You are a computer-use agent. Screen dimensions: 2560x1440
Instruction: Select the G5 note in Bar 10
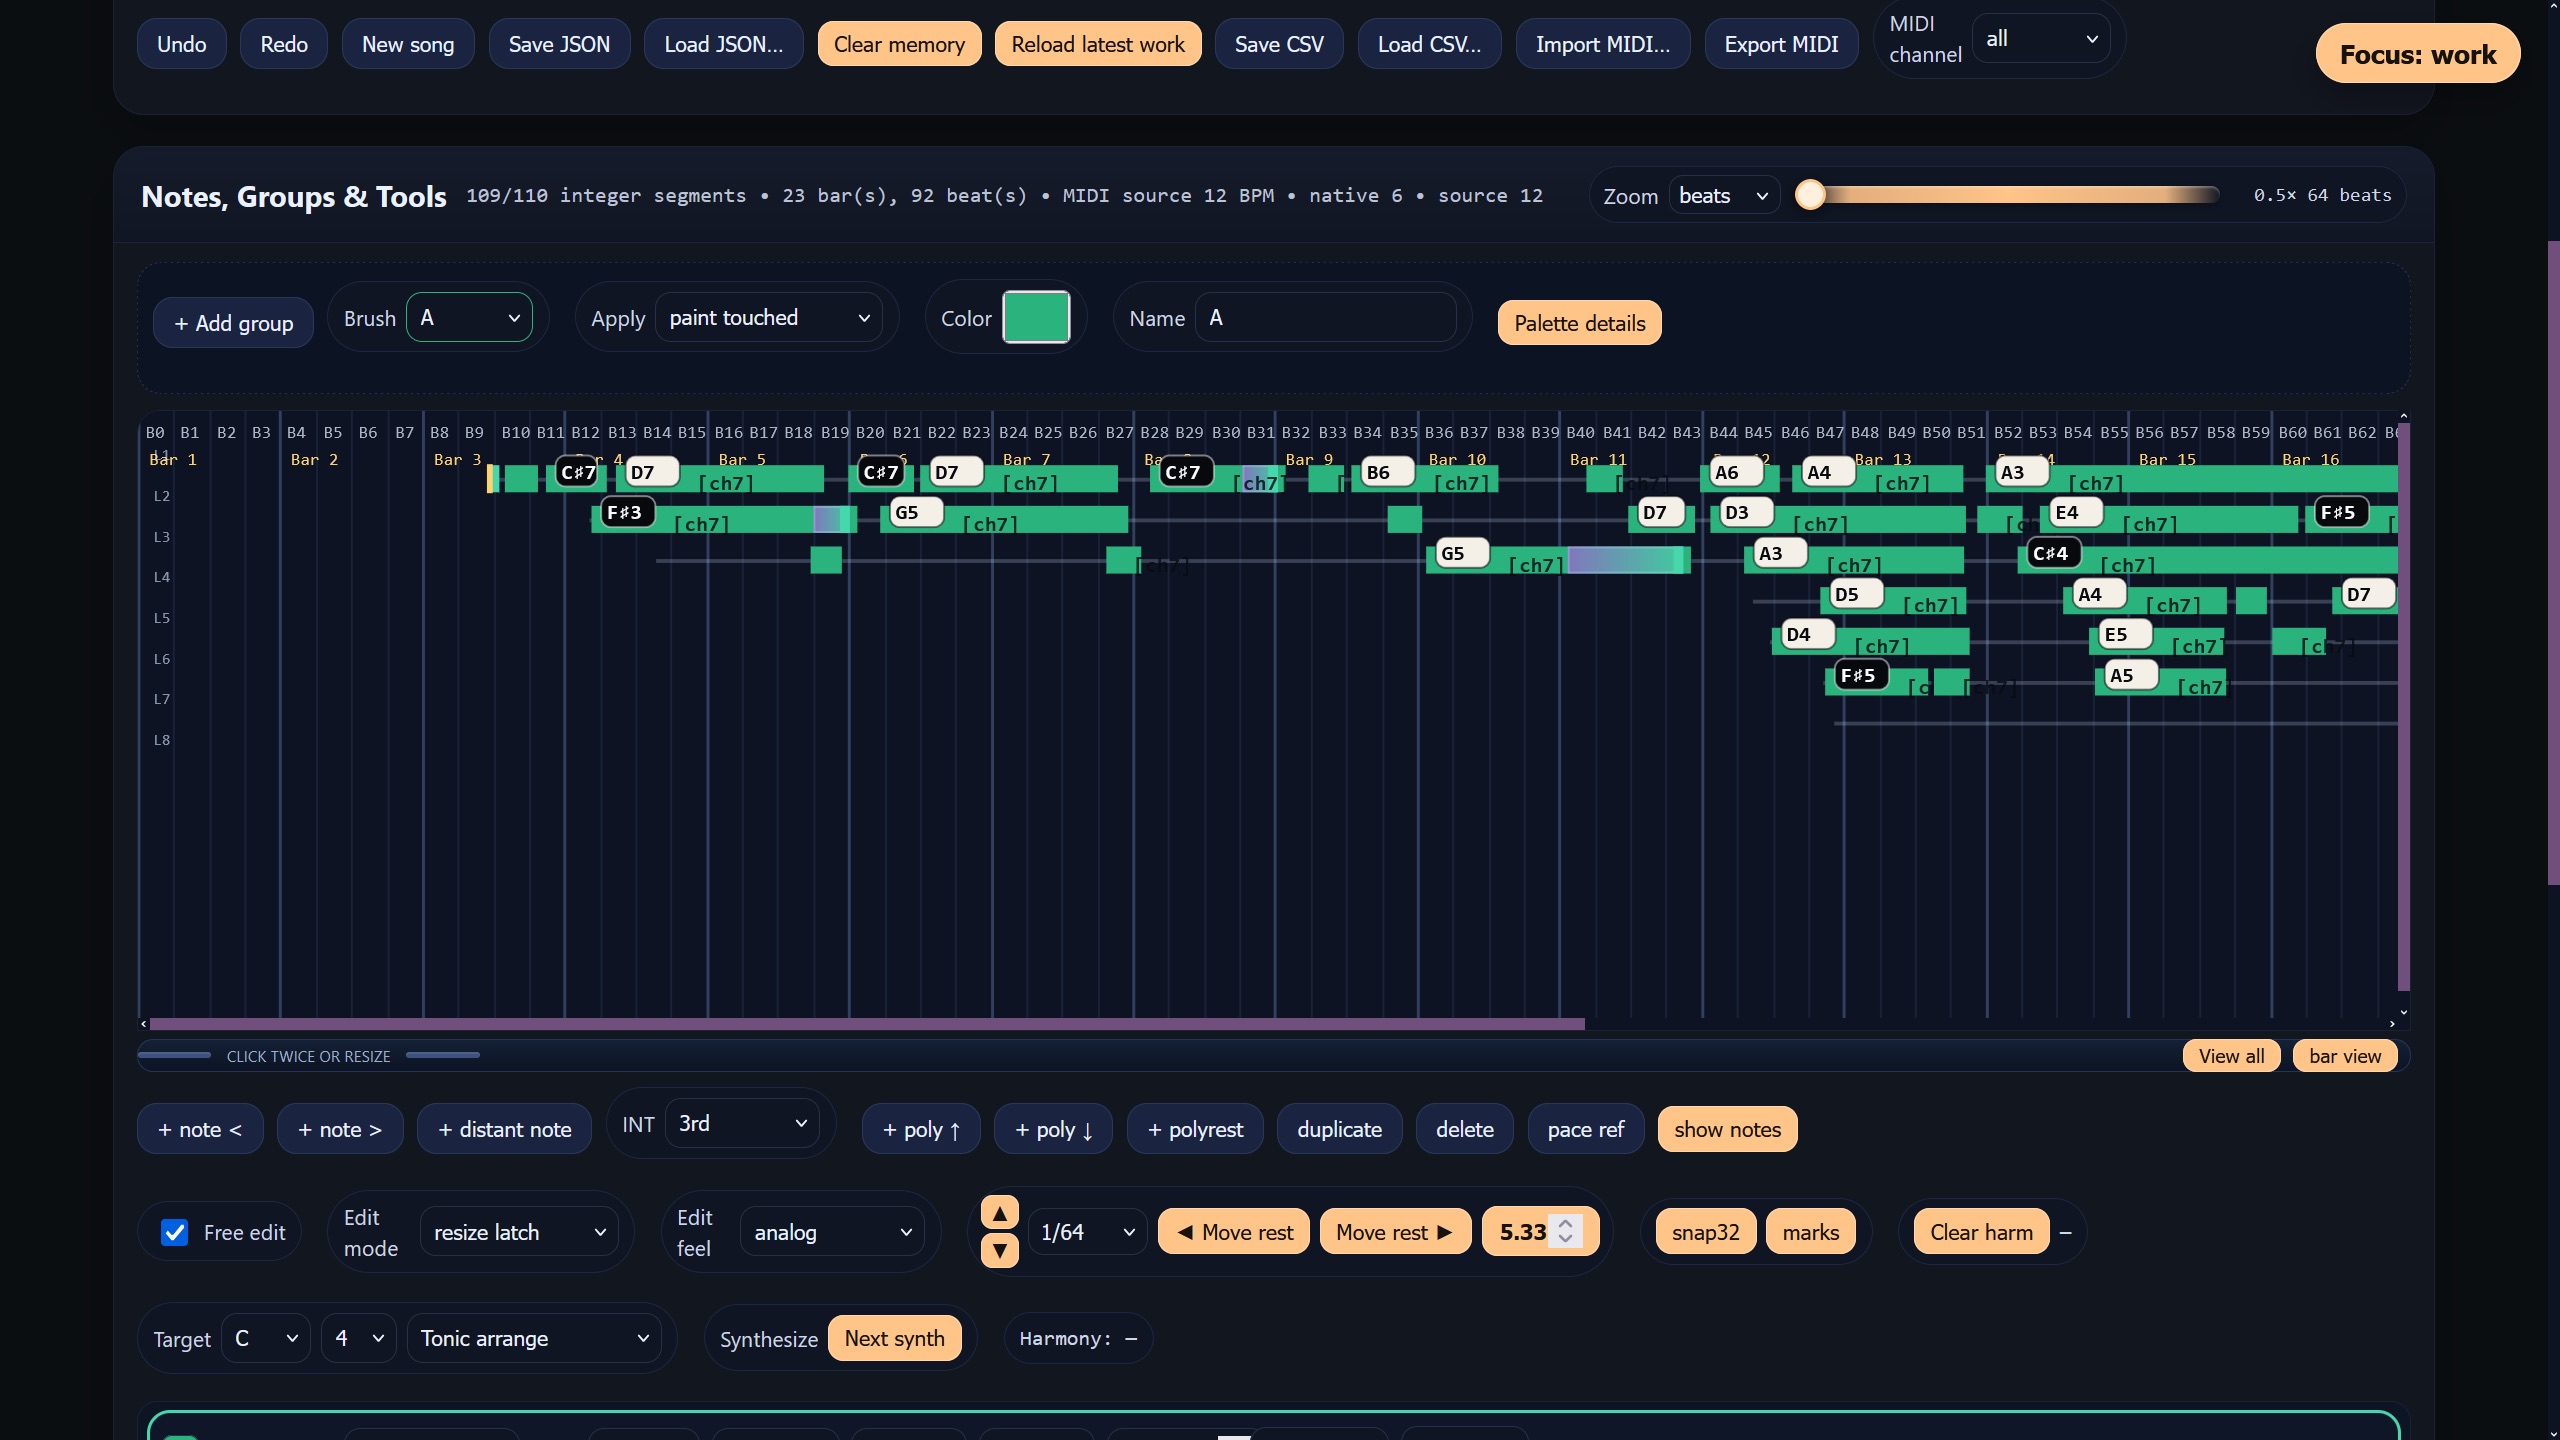pos(1453,553)
